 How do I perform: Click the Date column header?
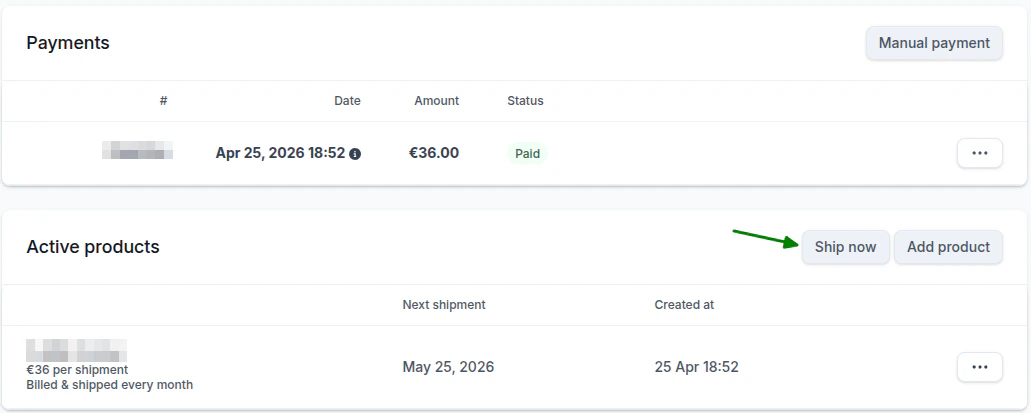[x=347, y=101]
